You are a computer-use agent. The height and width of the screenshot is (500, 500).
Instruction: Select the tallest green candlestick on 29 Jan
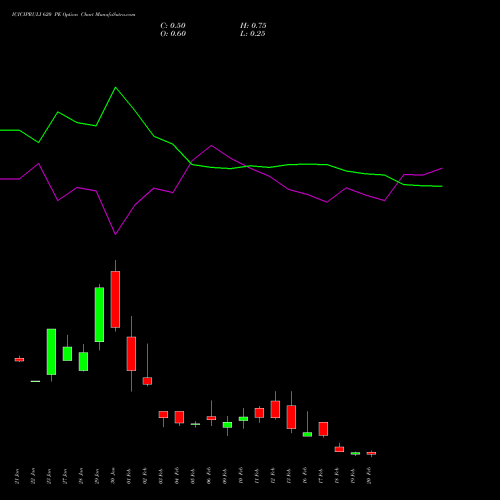(99, 314)
